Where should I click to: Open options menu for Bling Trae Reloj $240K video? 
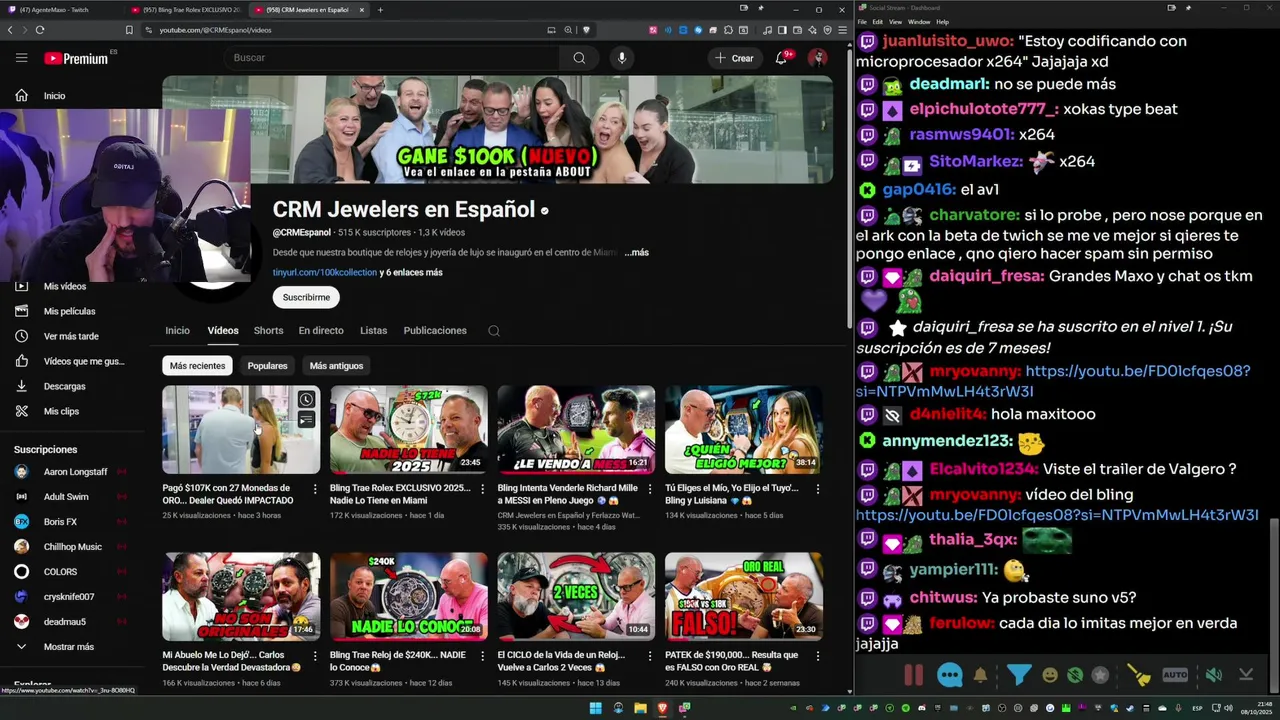(x=482, y=656)
